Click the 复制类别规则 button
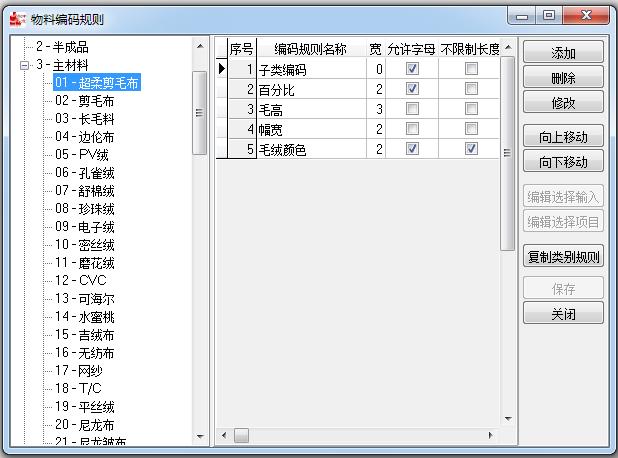Image resolution: width=618 pixels, height=458 pixels. coord(563,256)
